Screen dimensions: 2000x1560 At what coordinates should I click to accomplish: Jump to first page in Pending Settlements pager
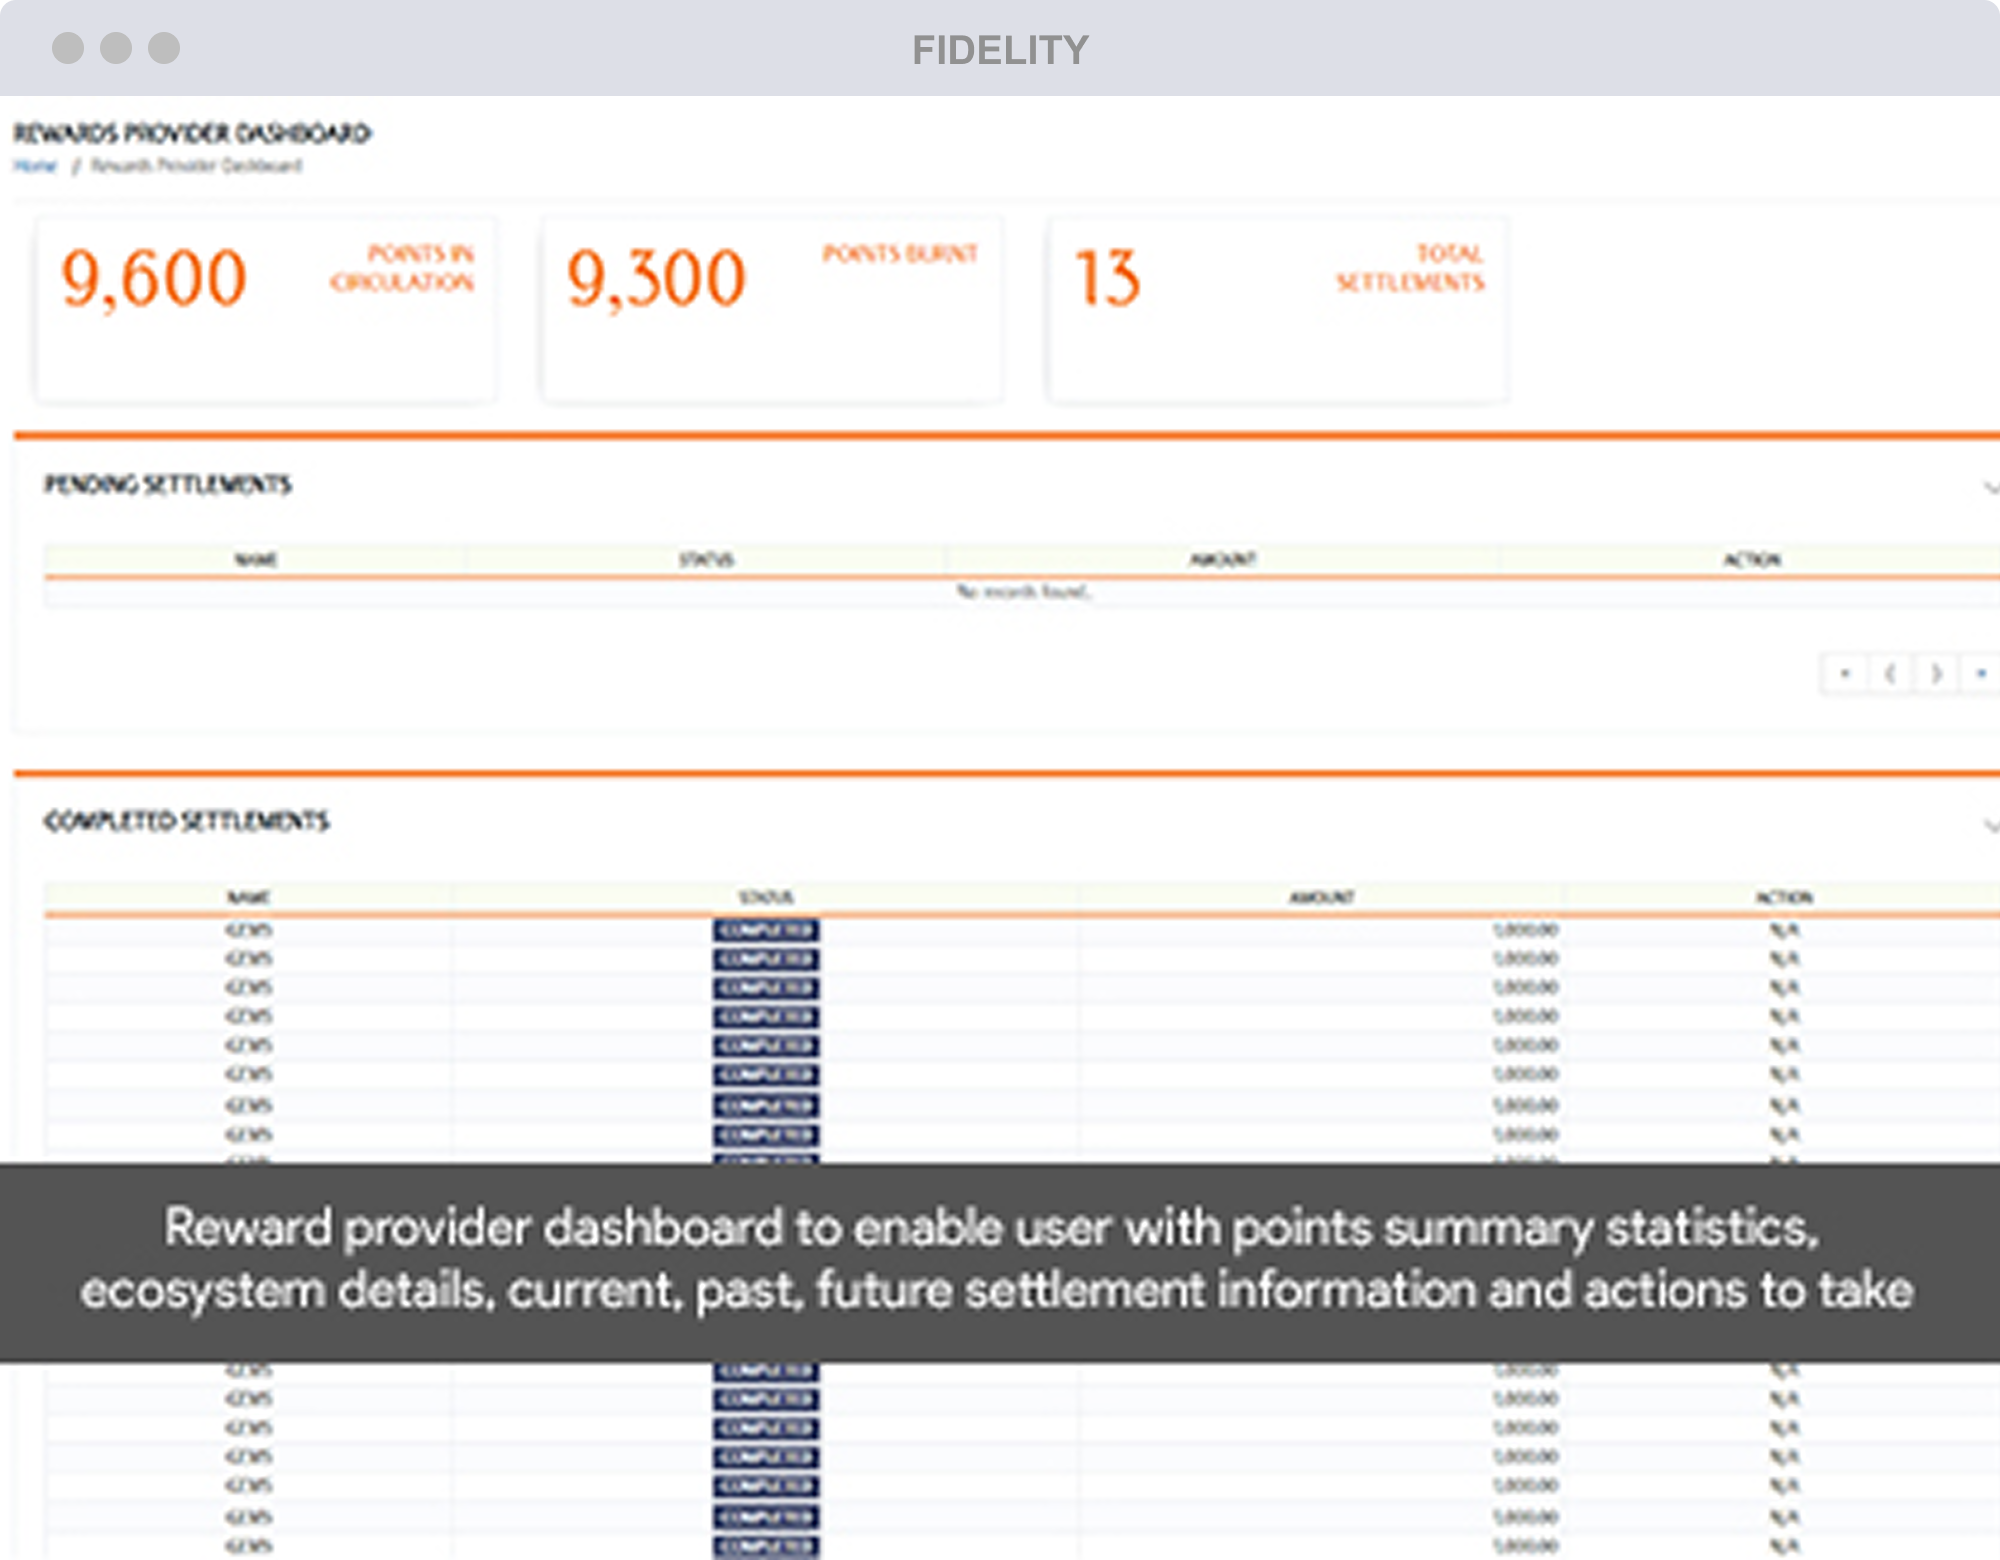(x=1845, y=674)
